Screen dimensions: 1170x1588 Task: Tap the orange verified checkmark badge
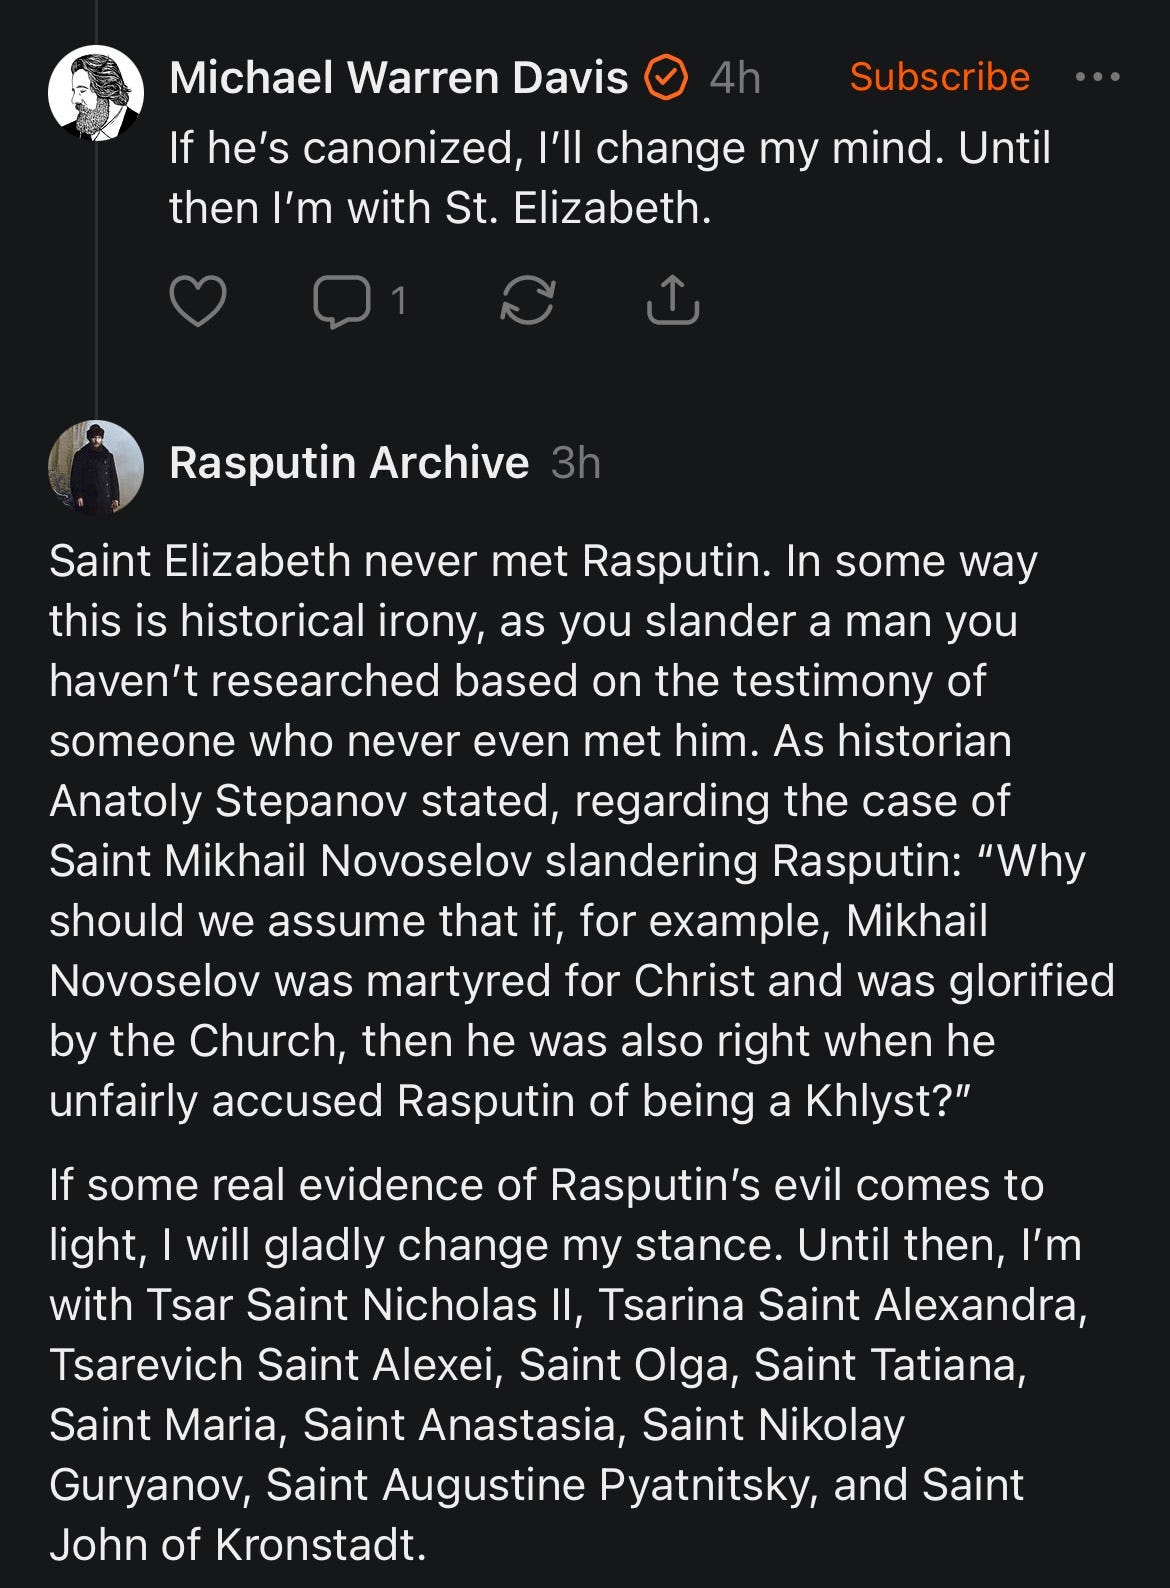[665, 78]
